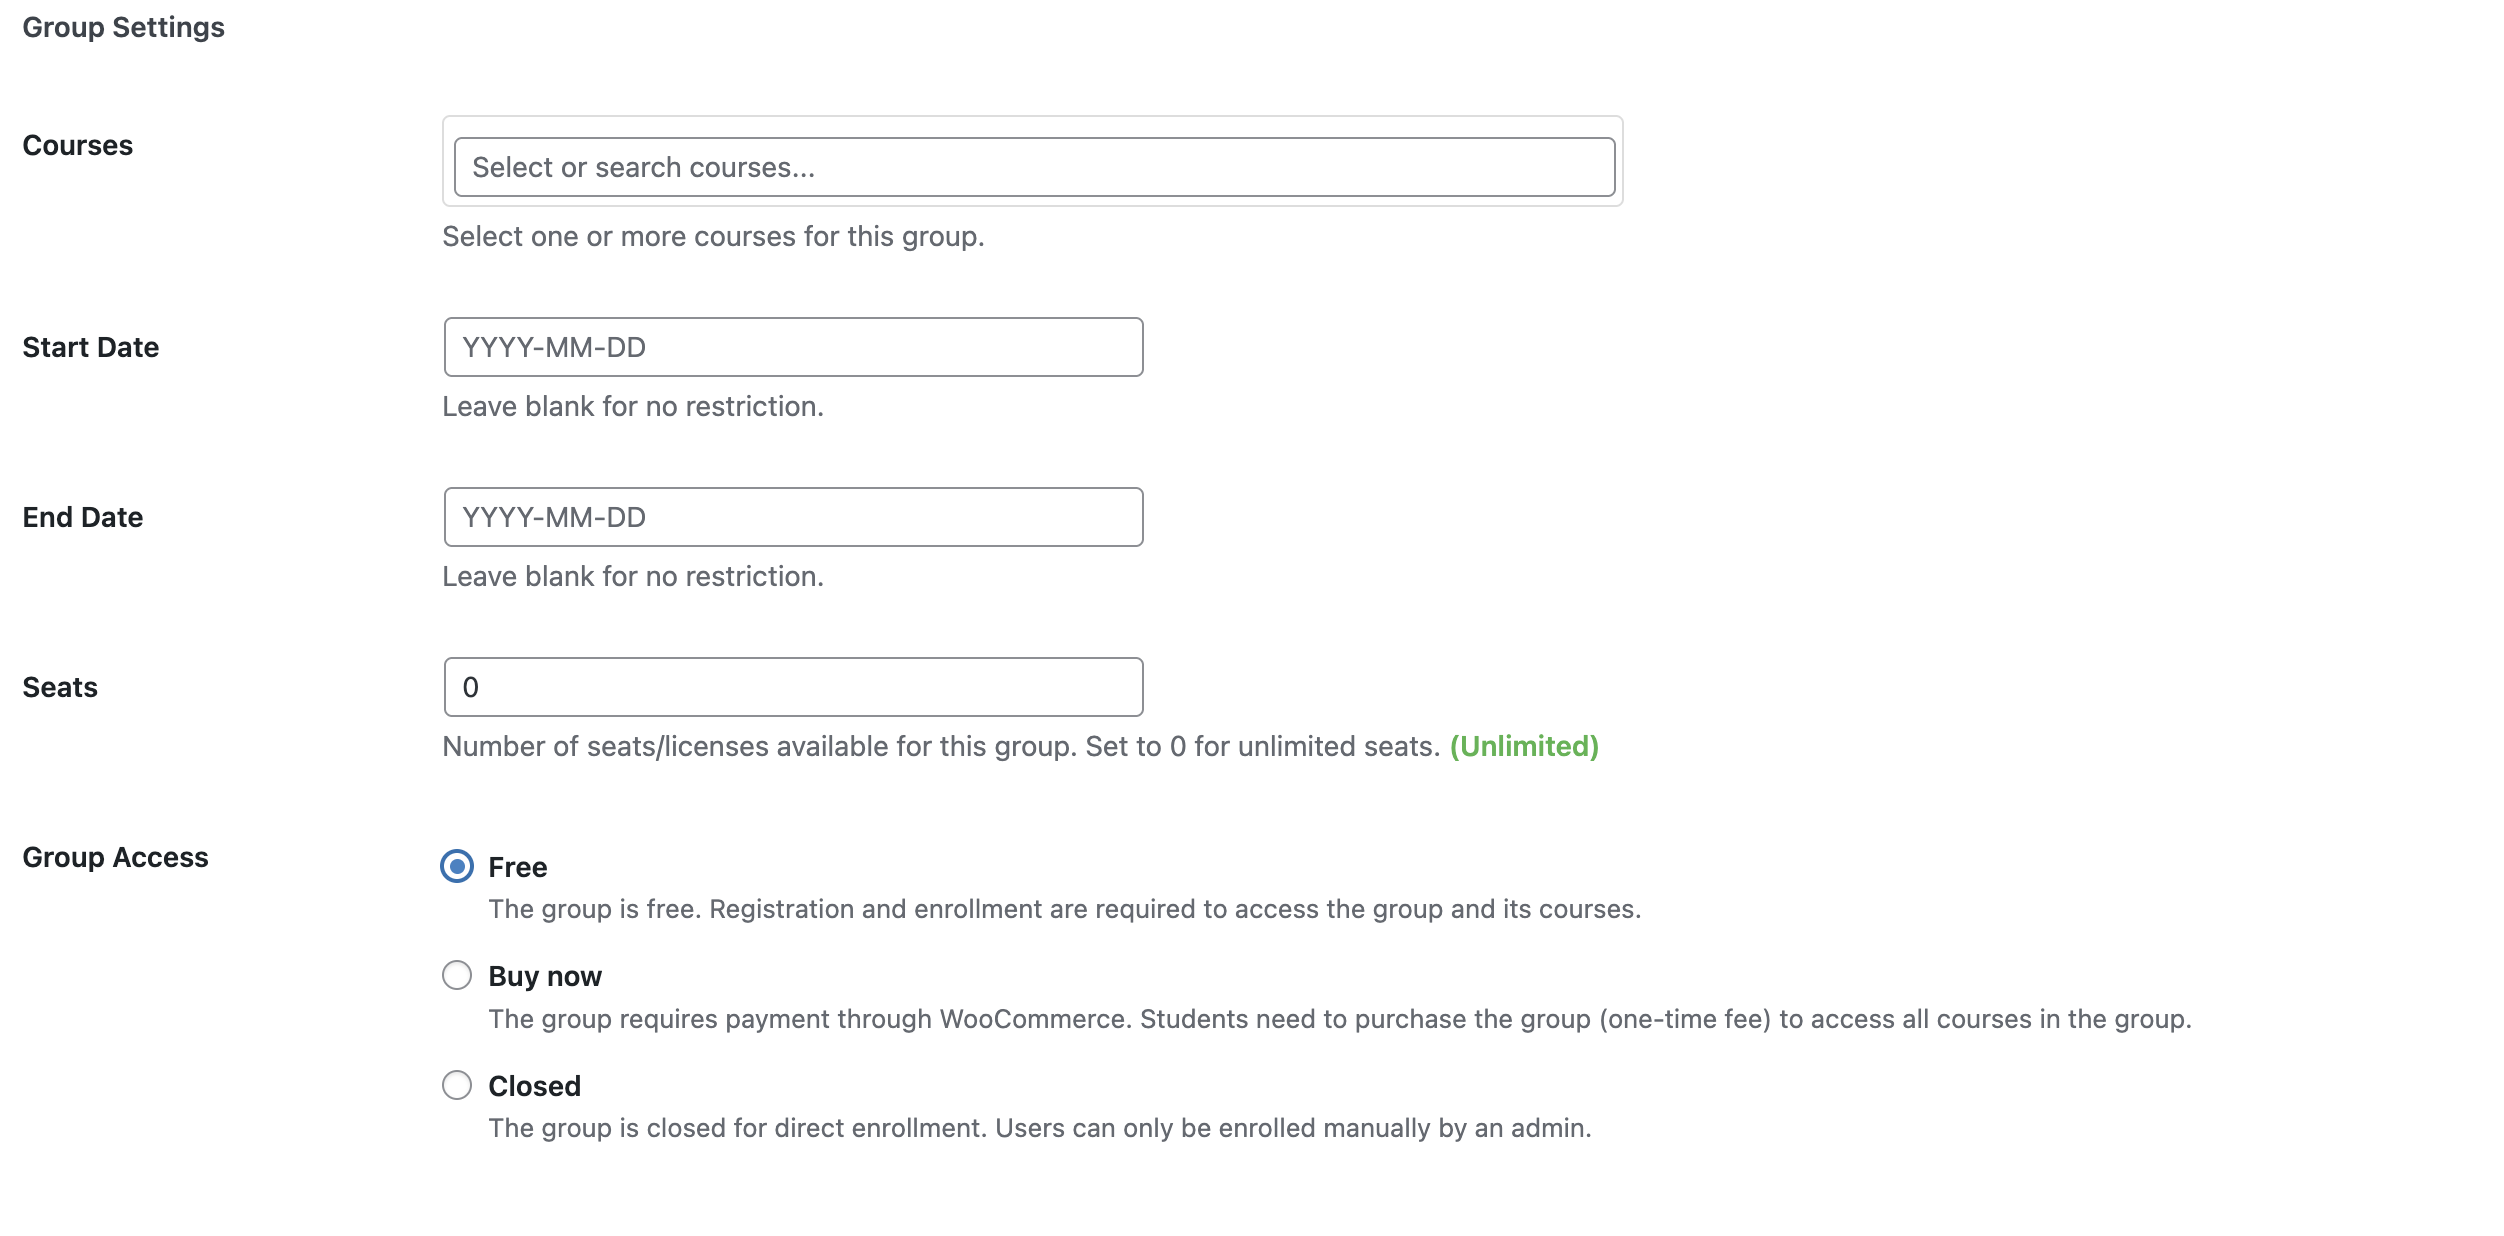Click the Group Access section label

(x=115, y=856)
